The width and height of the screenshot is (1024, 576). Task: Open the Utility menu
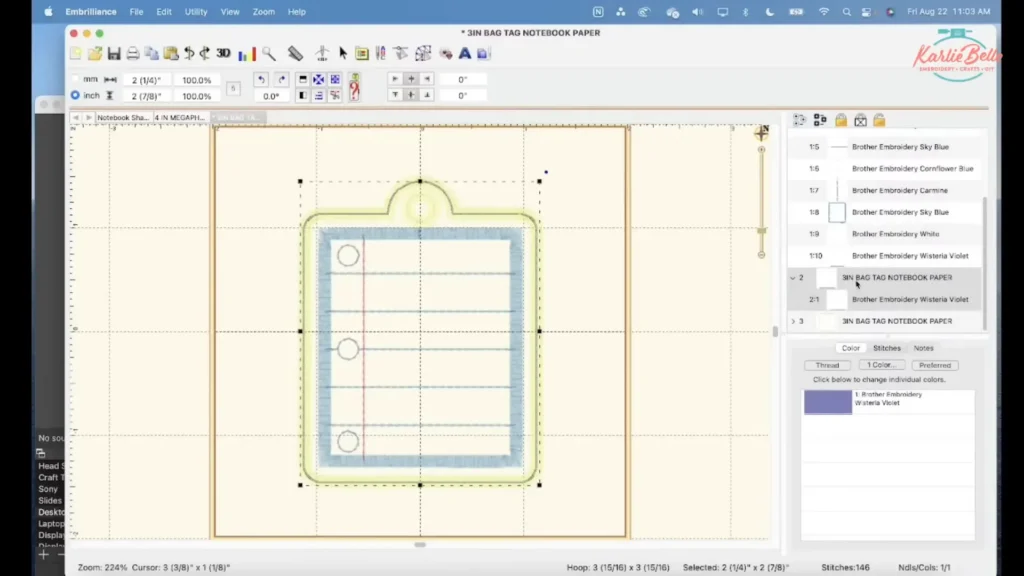196,12
